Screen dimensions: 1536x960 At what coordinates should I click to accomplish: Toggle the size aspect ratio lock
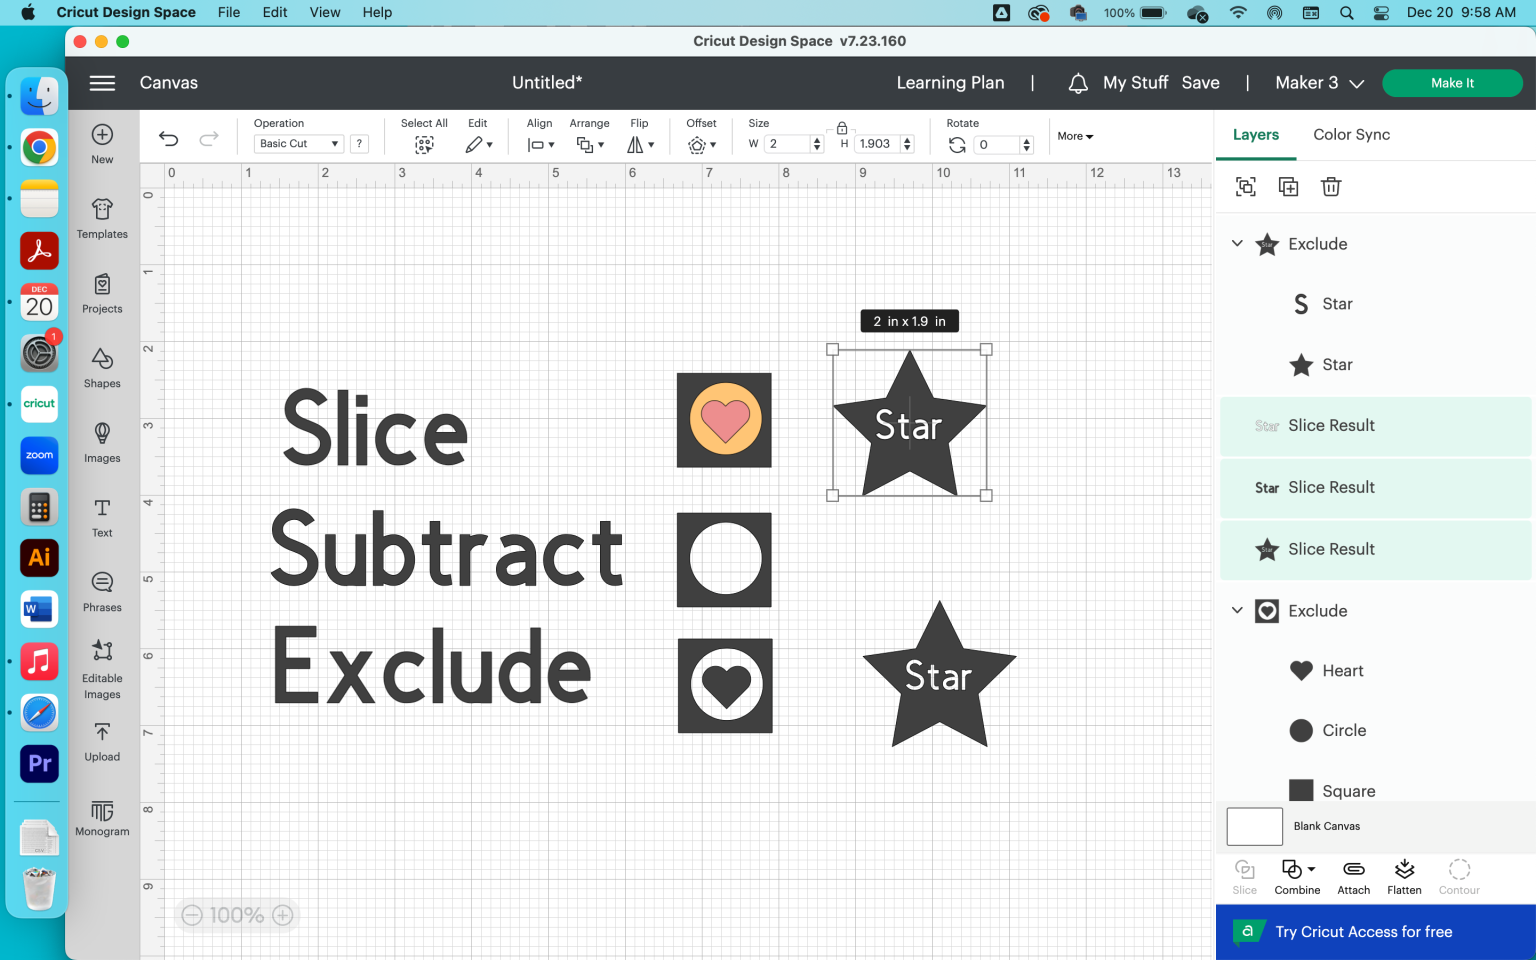(841, 129)
